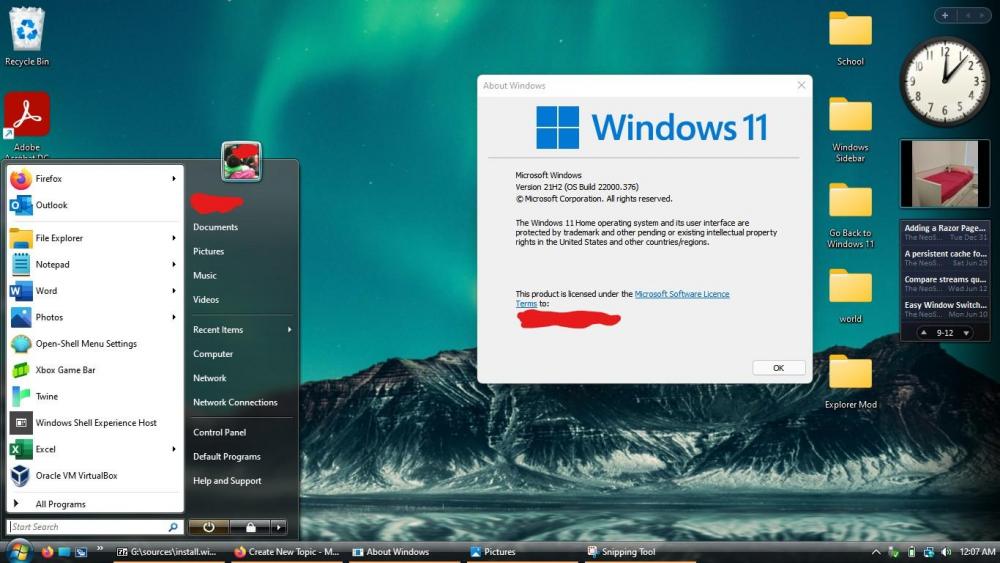Open the shutdown options arrow menu

tap(278, 527)
